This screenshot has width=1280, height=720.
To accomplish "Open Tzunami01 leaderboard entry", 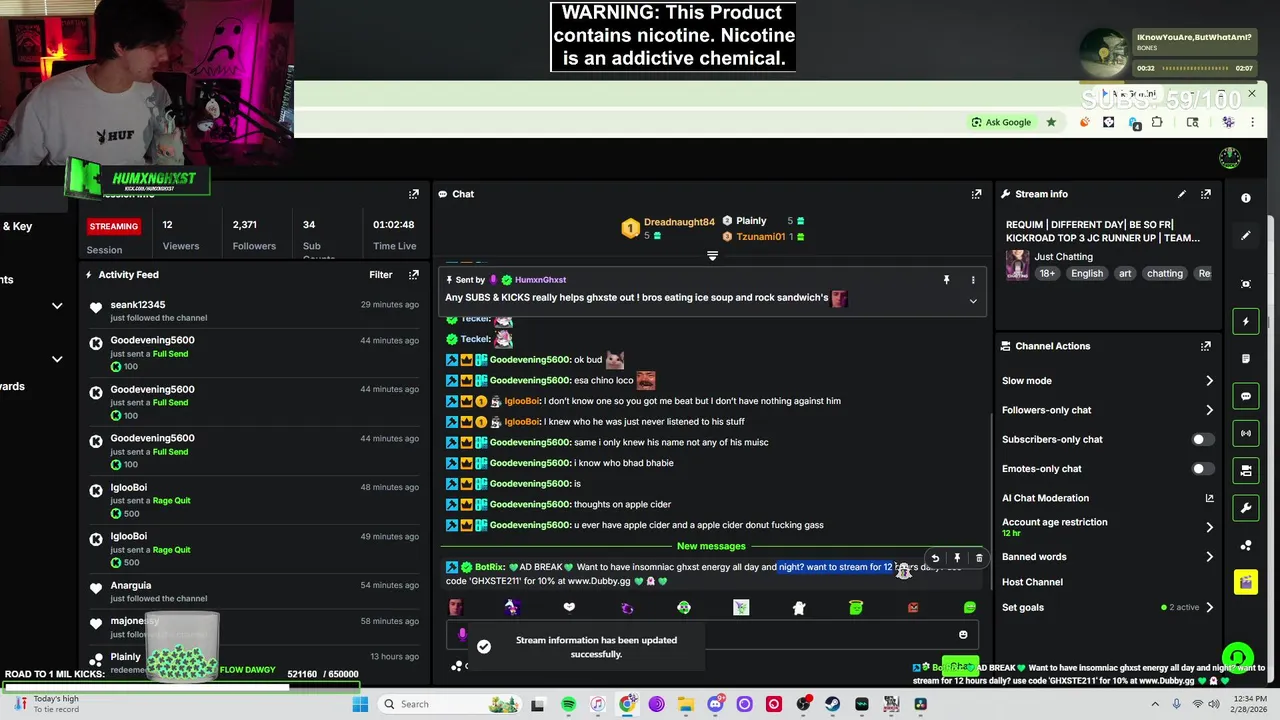I will tap(764, 237).
